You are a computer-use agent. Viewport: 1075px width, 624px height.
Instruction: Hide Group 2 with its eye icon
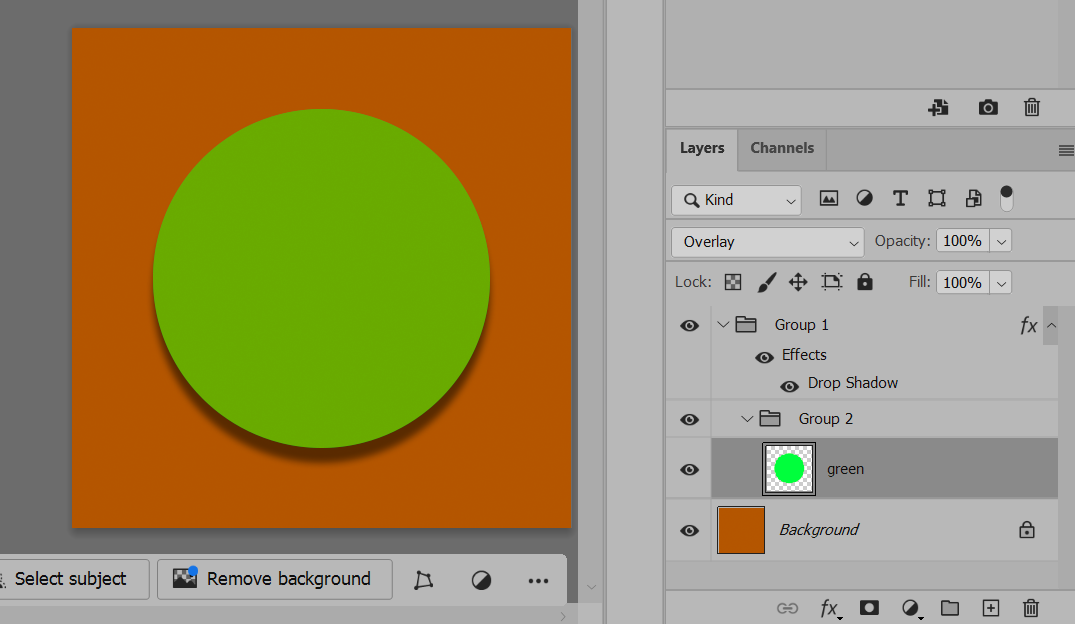tap(689, 420)
